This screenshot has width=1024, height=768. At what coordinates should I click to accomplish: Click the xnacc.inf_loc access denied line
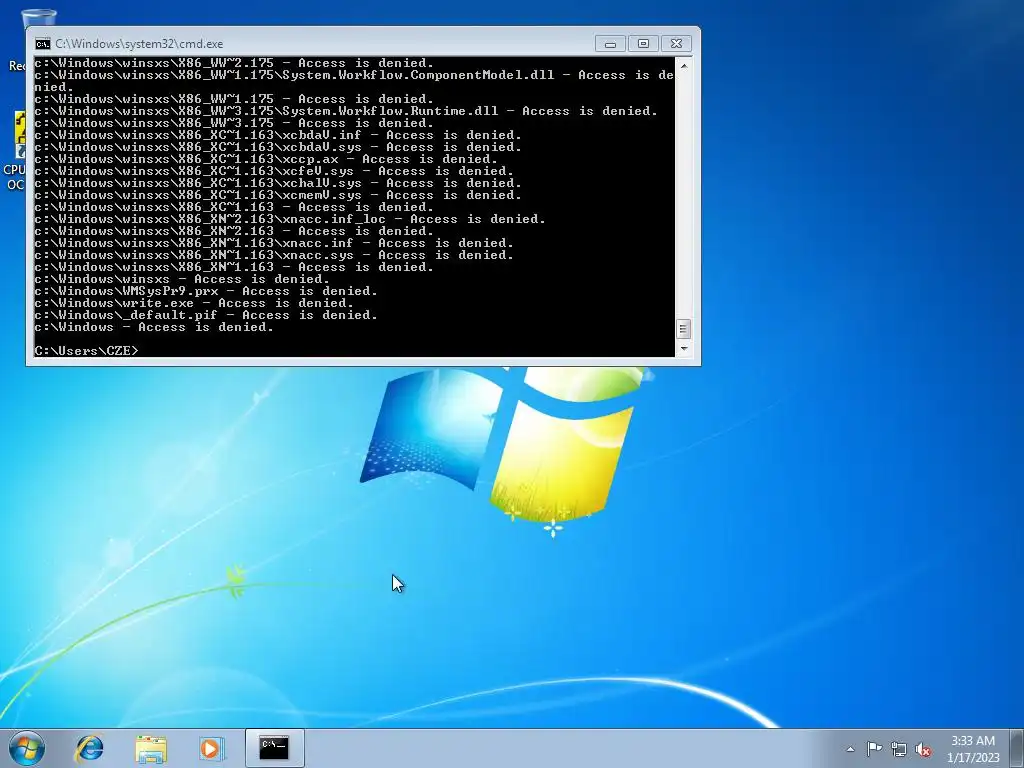point(290,219)
